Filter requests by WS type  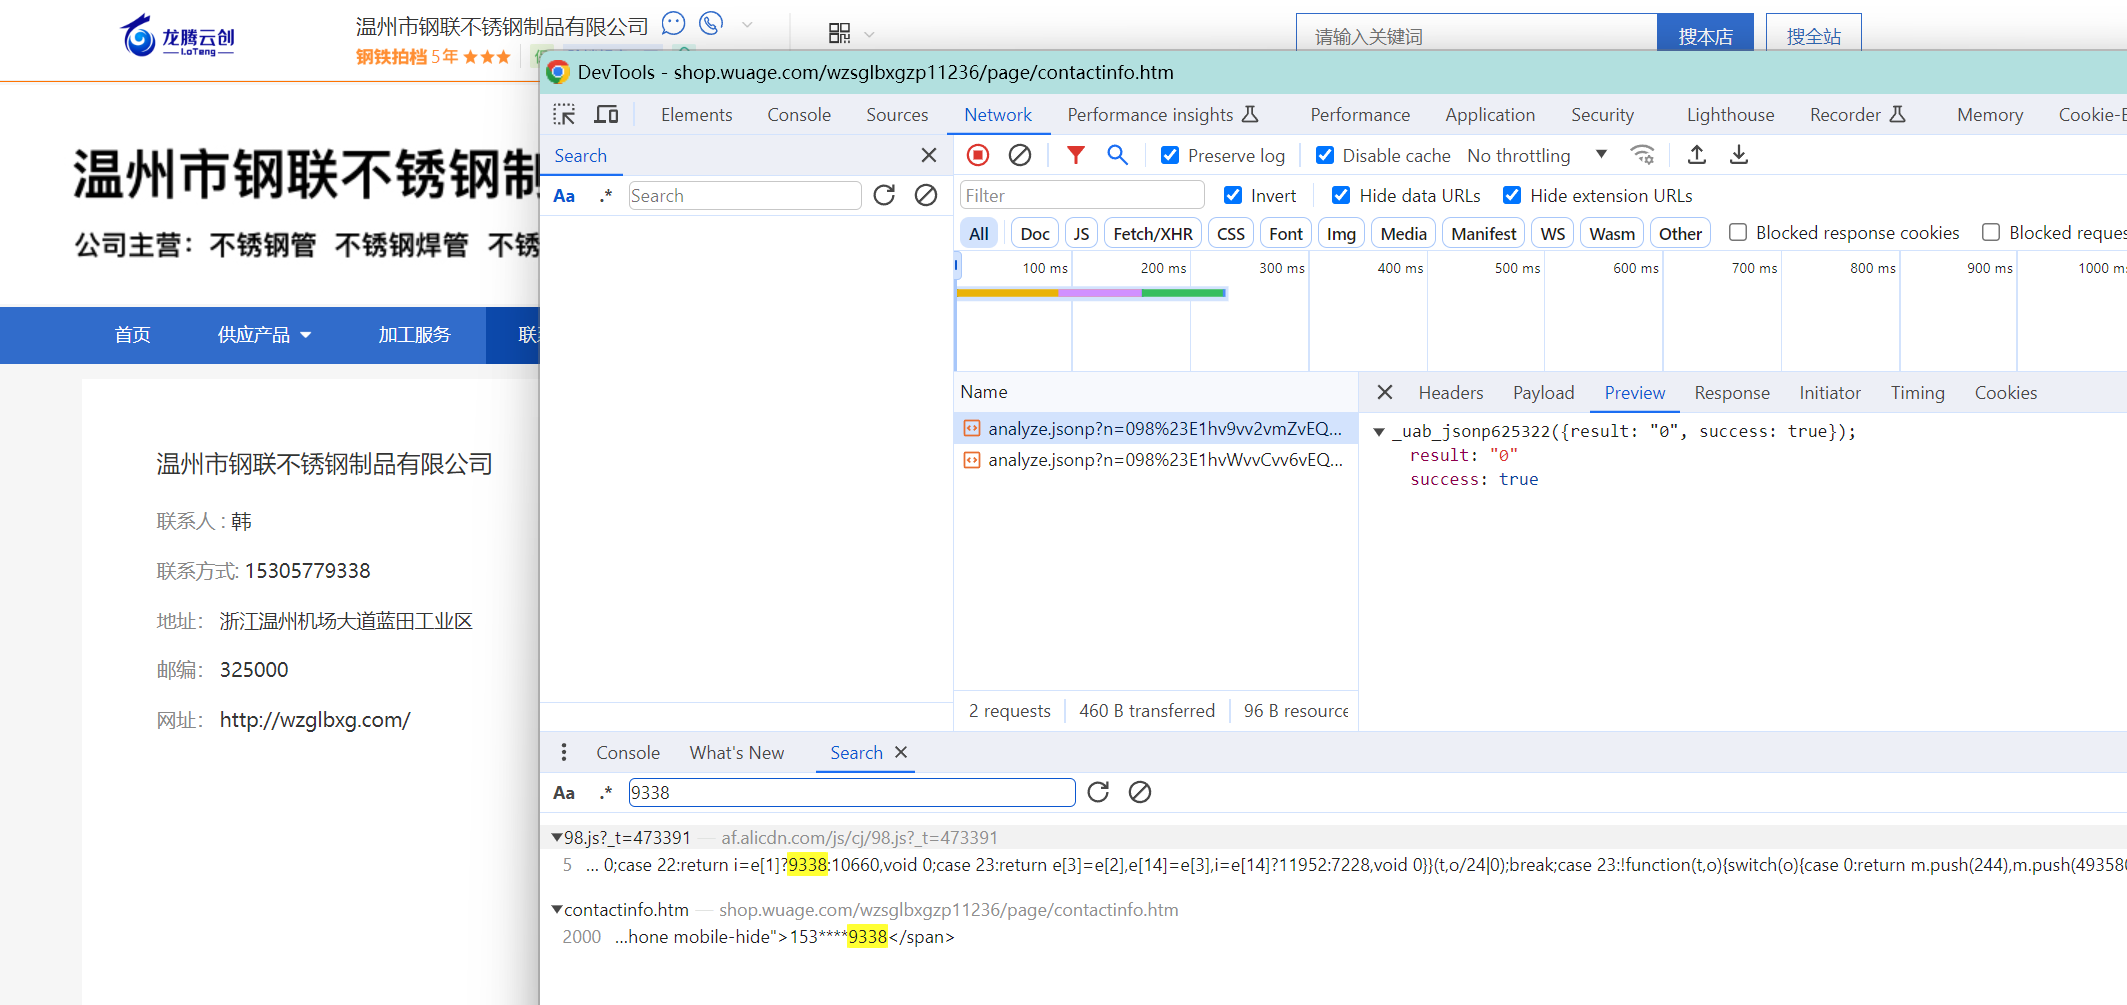point(1553,233)
